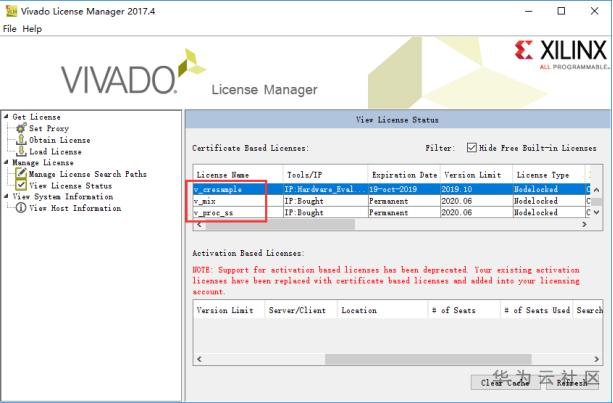
Task: Select the v_cresample license row
Action: [391, 189]
